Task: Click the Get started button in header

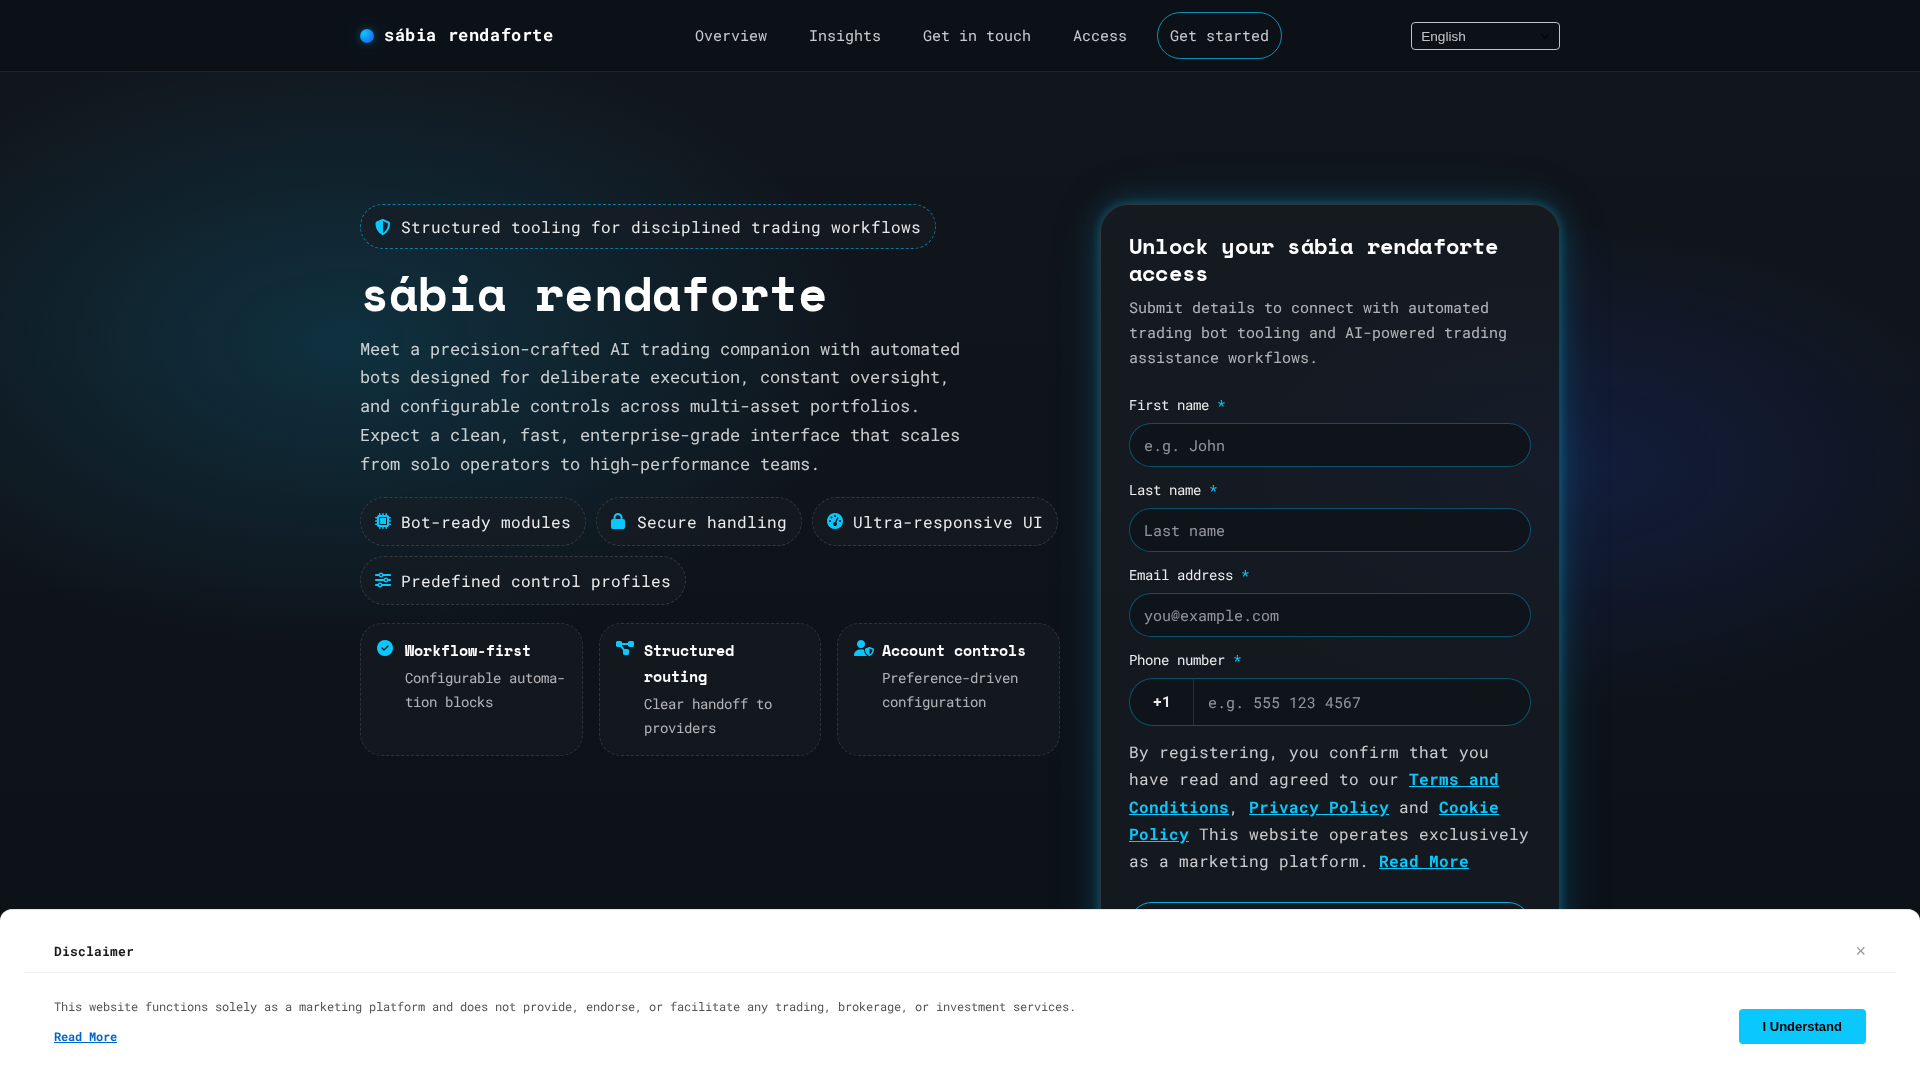Action: 1219,36
